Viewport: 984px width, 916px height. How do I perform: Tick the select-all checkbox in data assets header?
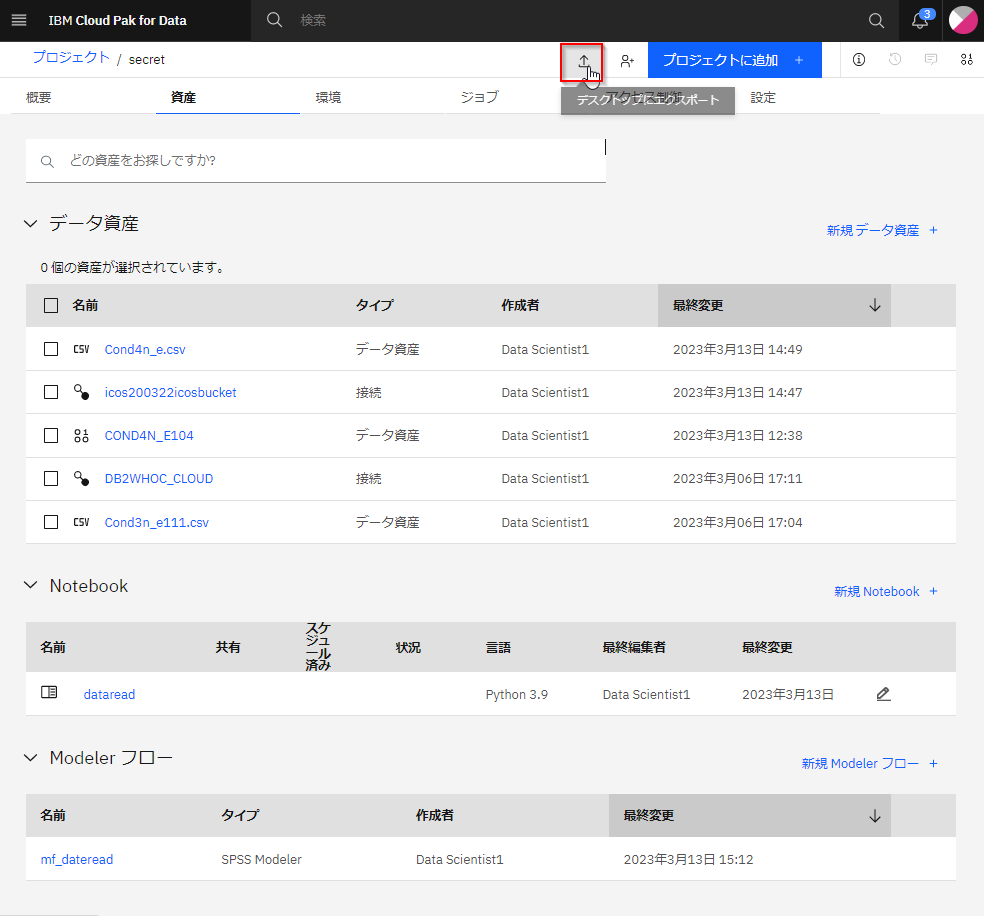51,306
